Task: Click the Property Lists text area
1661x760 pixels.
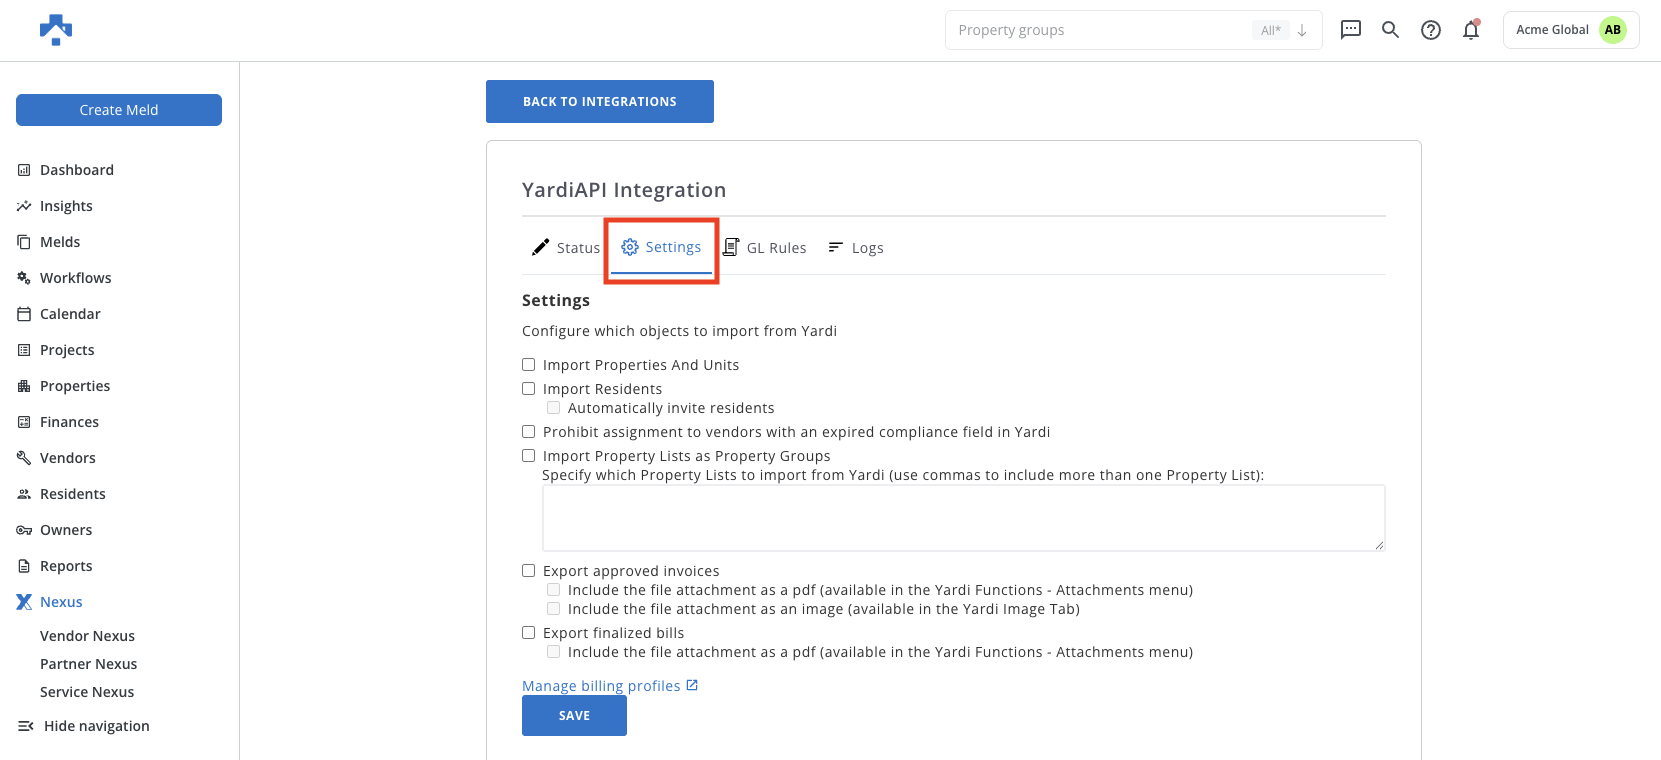Action: click(964, 518)
